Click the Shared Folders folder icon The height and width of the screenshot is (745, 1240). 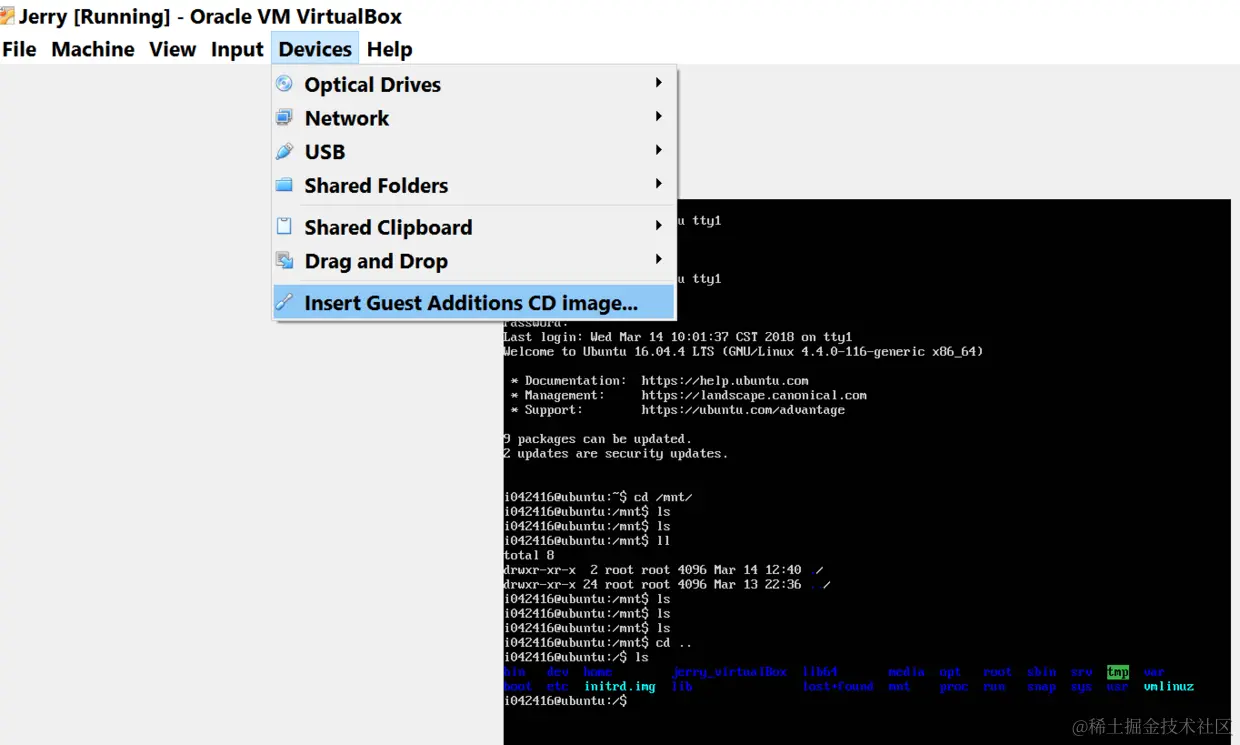point(285,185)
